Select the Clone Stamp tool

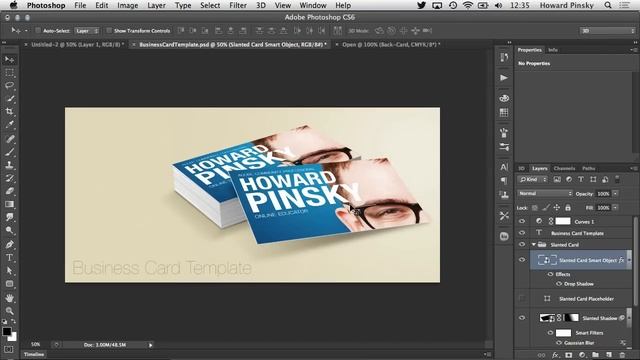(9, 165)
